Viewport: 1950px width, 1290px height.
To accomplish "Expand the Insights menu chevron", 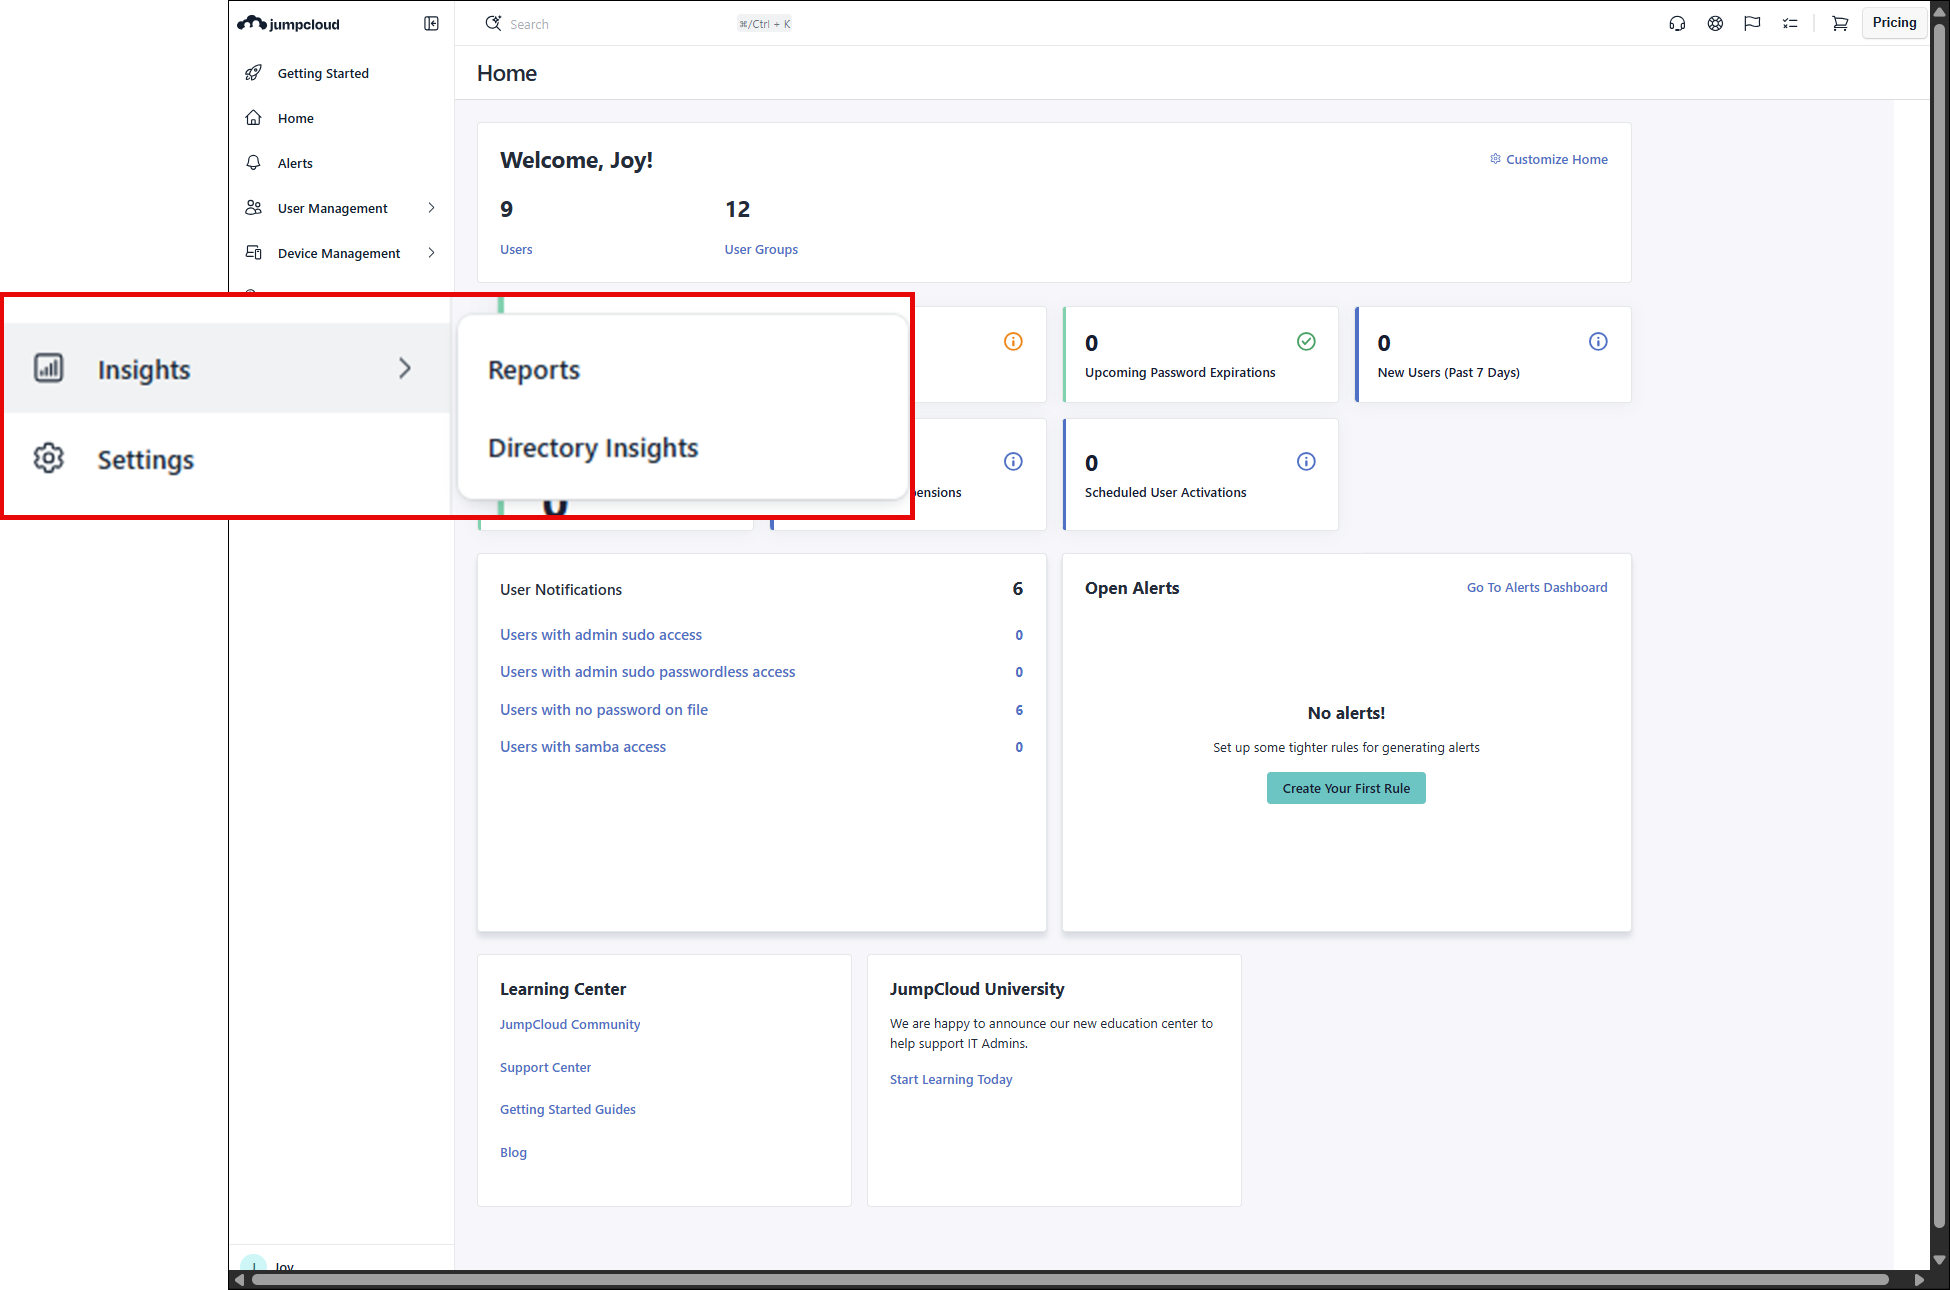I will [x=404, y=368].
